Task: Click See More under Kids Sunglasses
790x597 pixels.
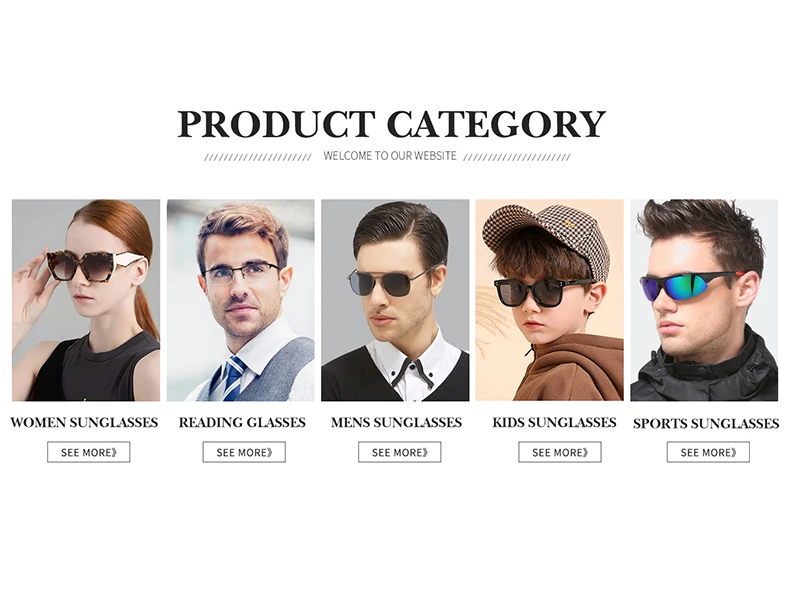Action: pyautogui.click(x=560, y=452)
